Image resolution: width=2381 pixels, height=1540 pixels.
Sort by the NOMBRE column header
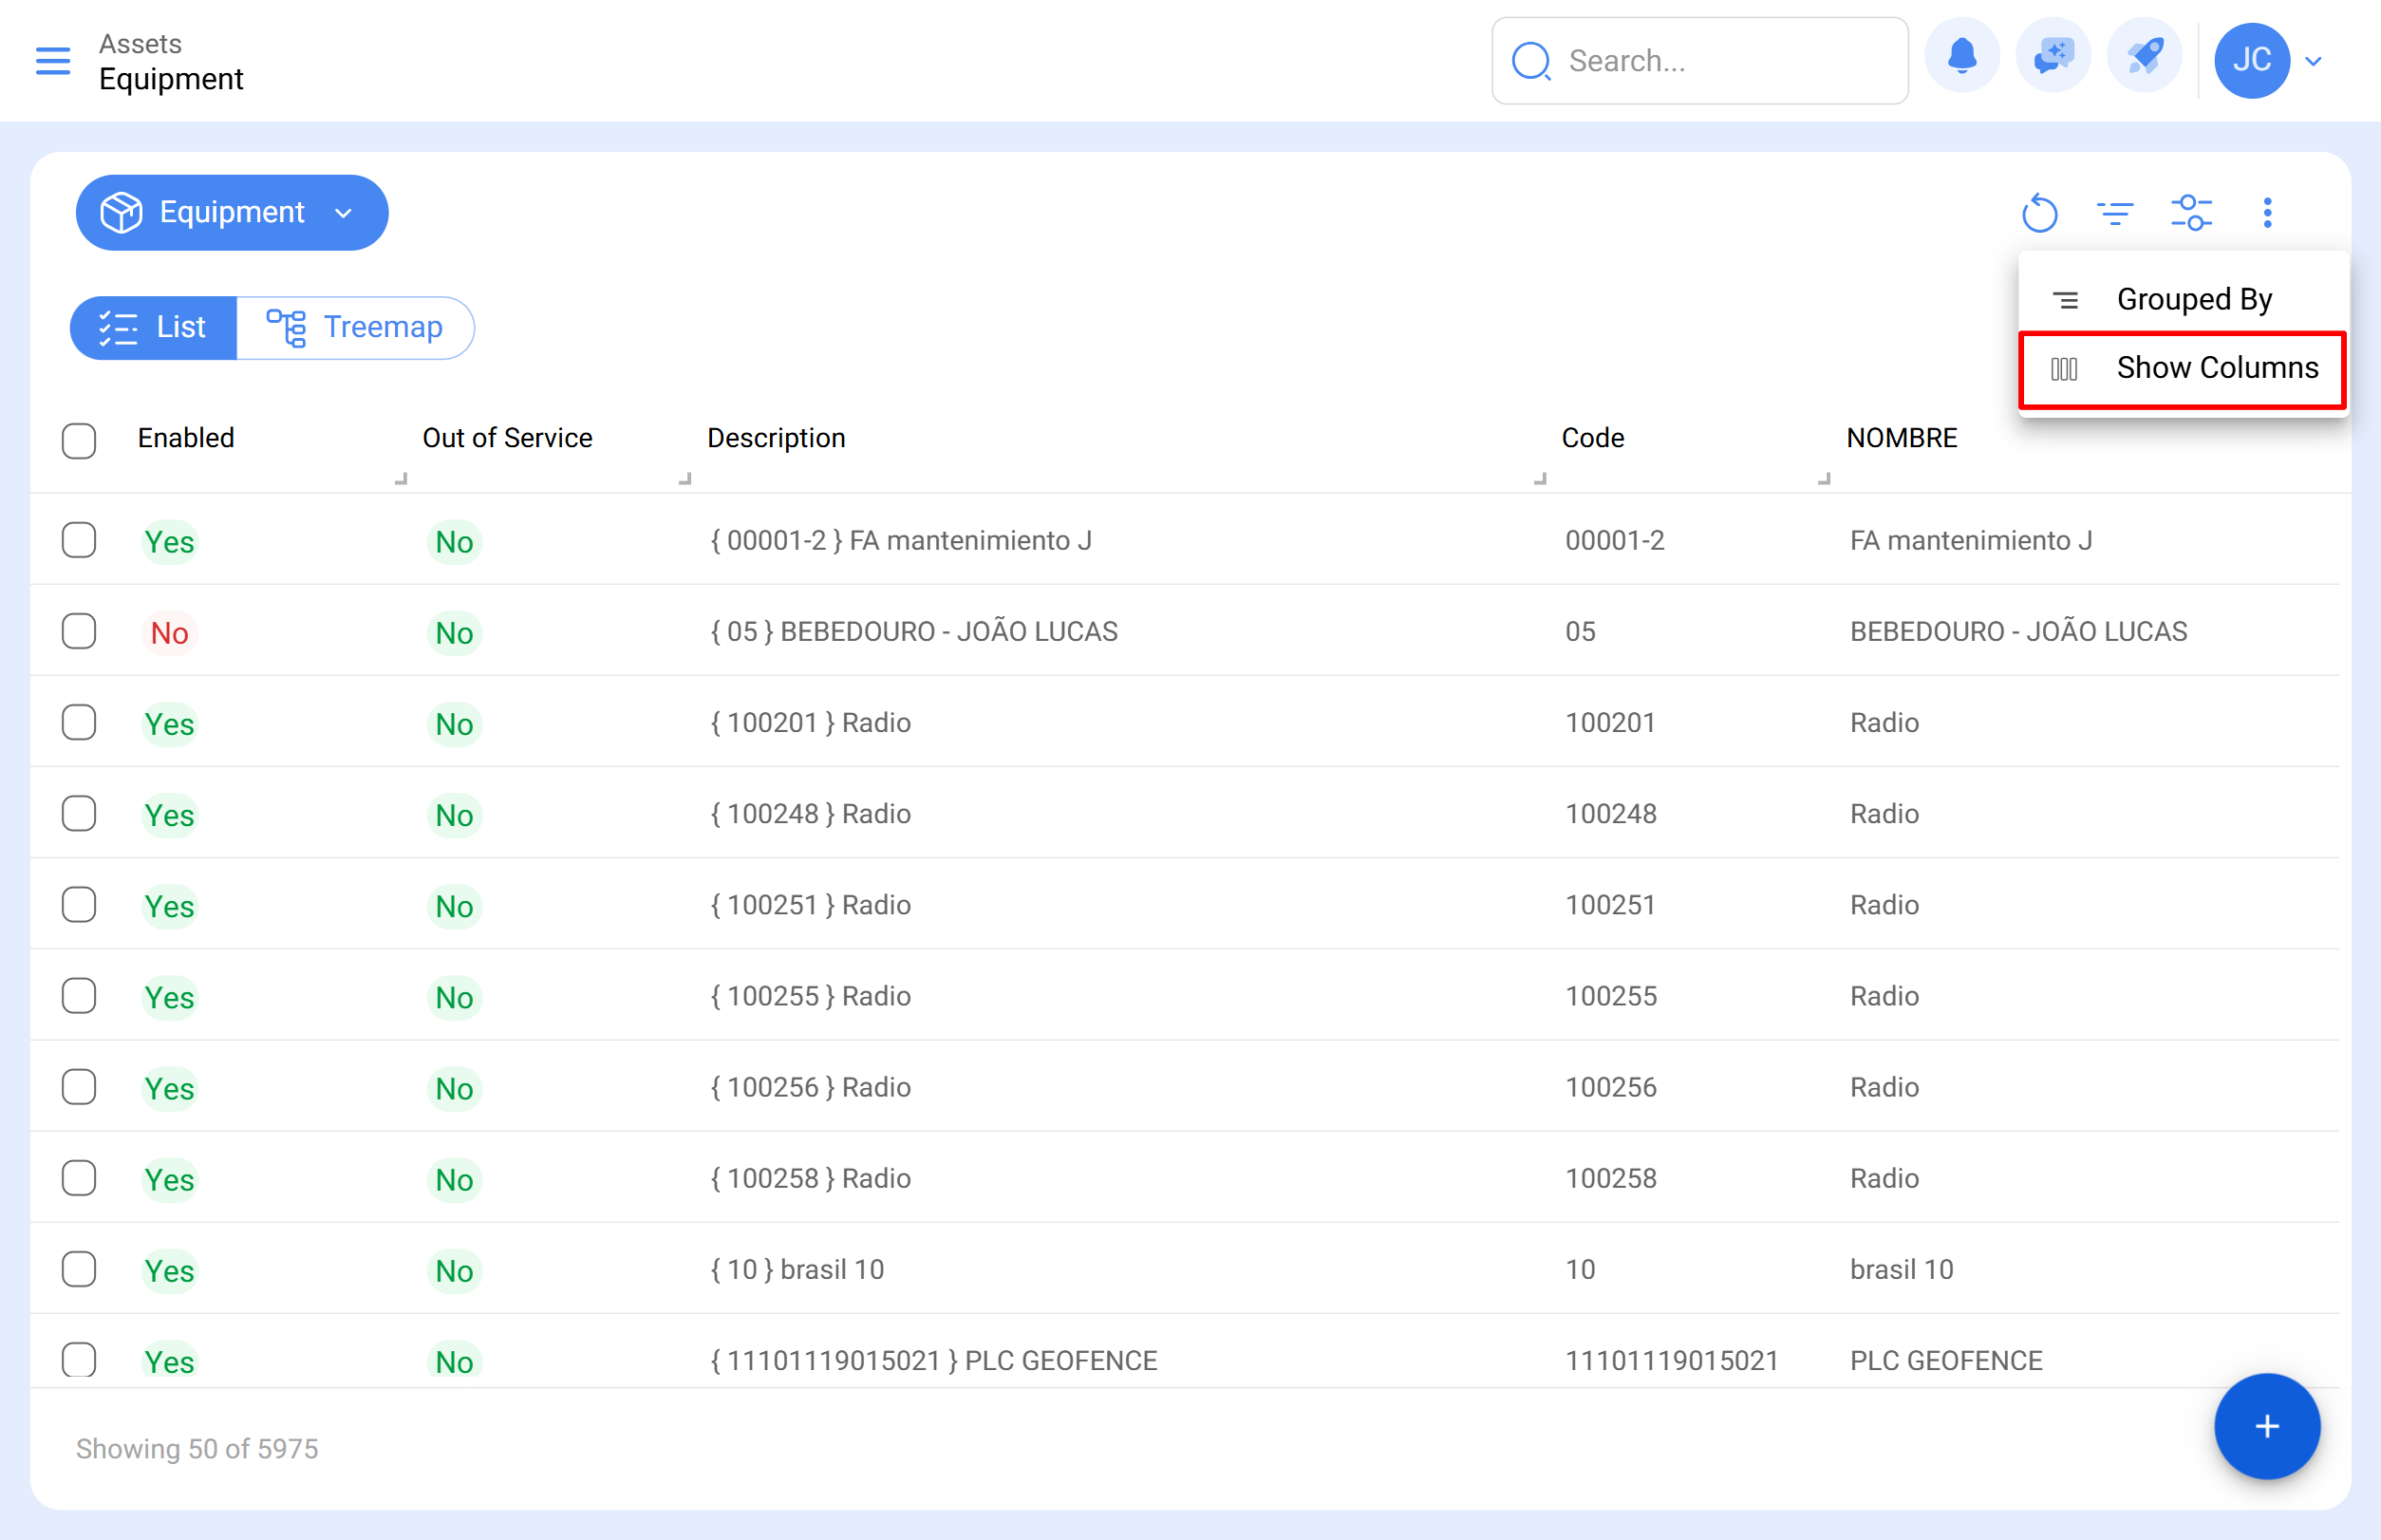(x=1902, y=438)
